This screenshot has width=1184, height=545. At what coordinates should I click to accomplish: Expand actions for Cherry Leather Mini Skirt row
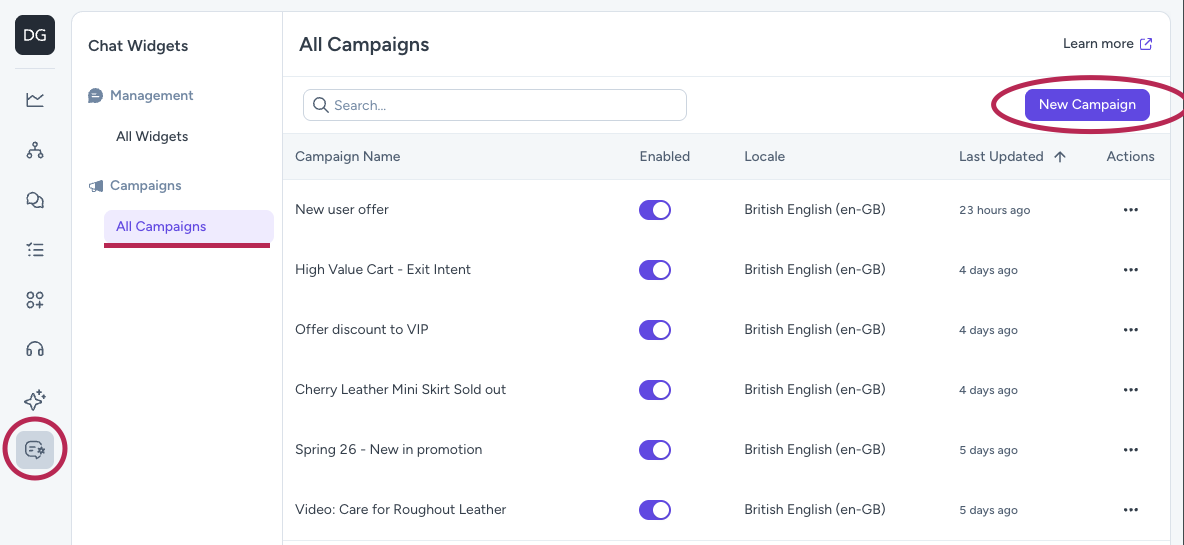point(1131,390)
